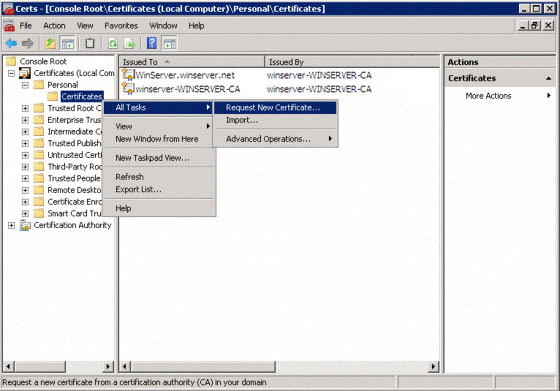
Task: Toggle the Show/Hide Action Pane icon
Action: 170,44
